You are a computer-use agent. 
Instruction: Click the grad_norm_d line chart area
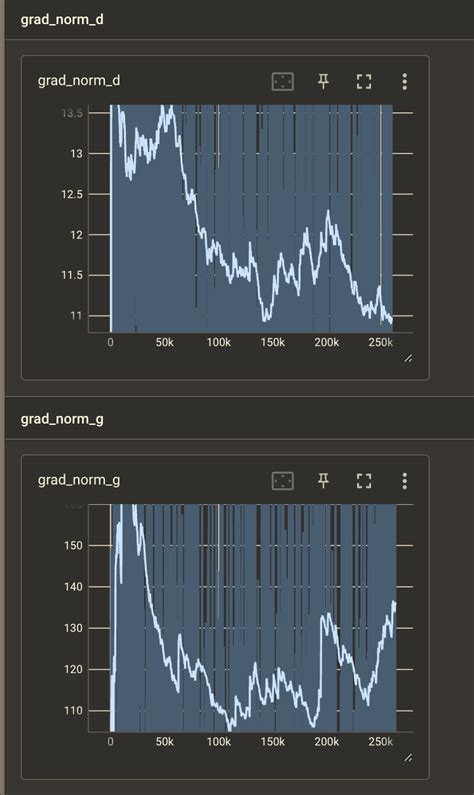pos(251,219)
